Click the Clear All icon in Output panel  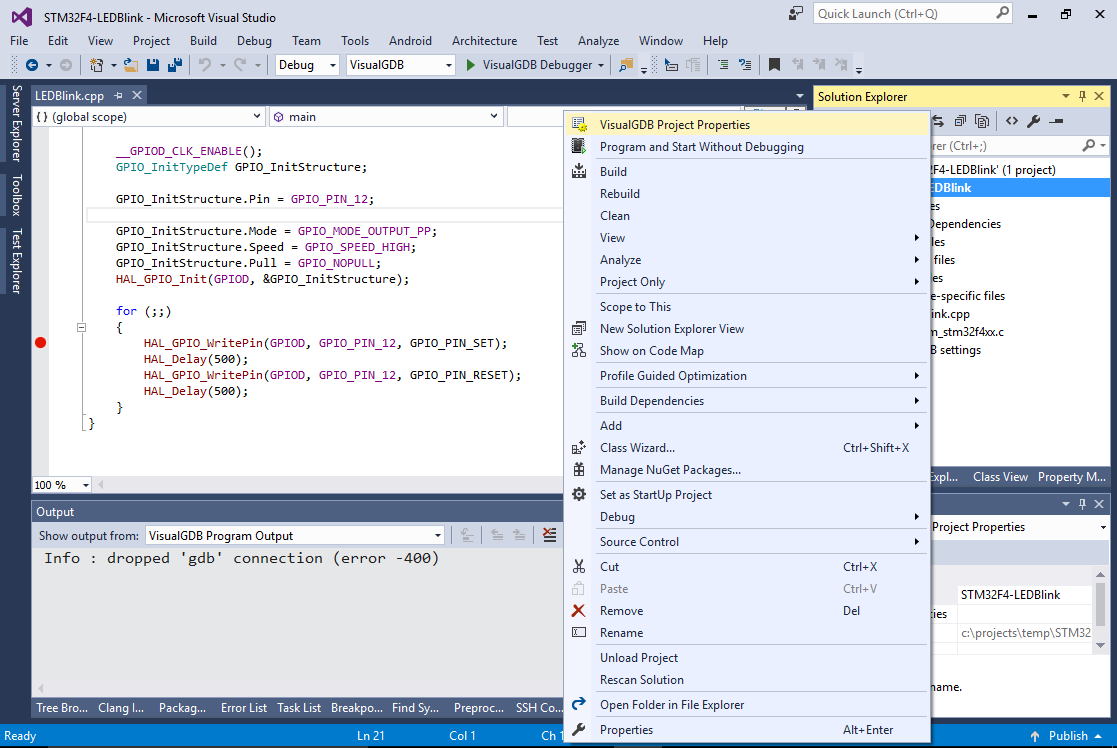(x=550, y=535)
